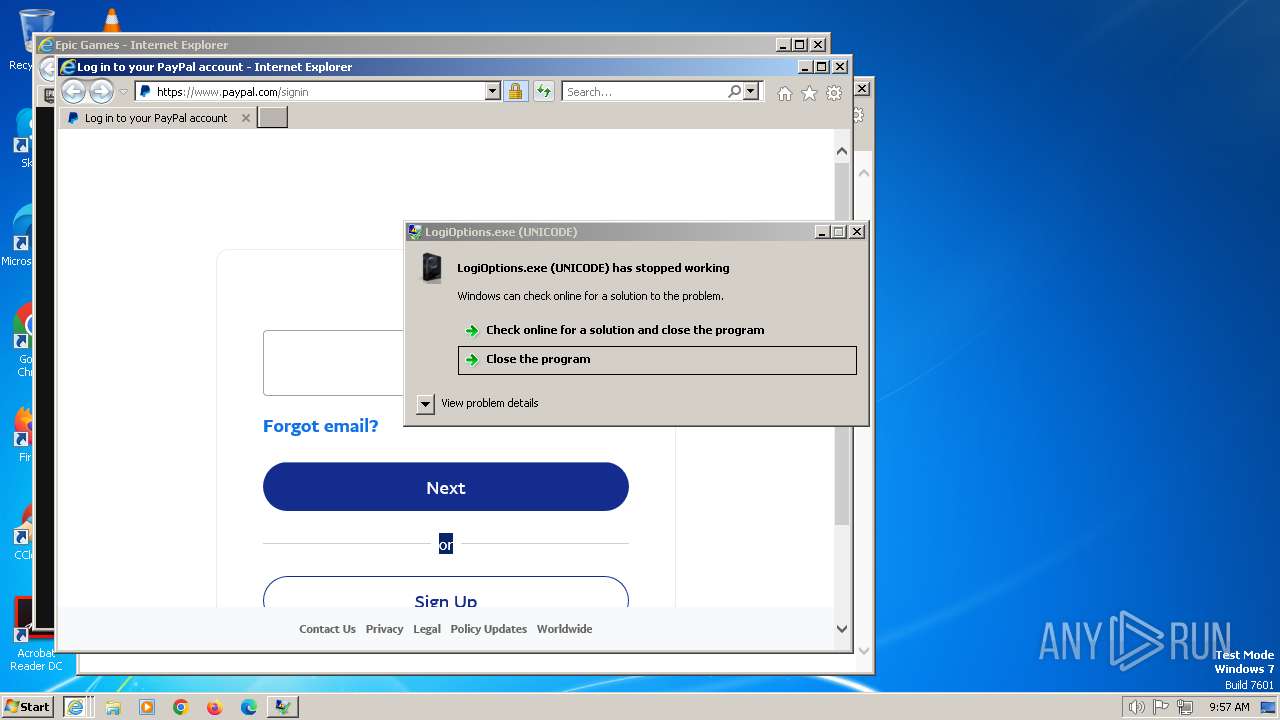1280x720 pixels.
Task: Open Edge from the taskbar
Action: click(249, 707)
